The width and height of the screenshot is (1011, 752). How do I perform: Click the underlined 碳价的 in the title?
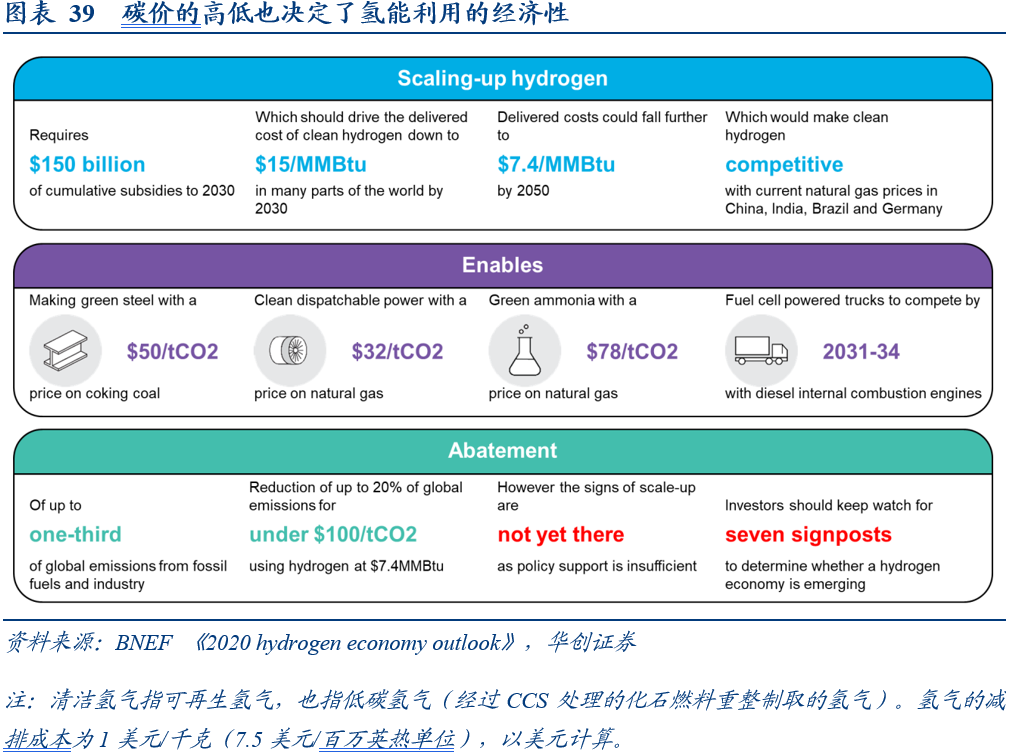[161, 14]
